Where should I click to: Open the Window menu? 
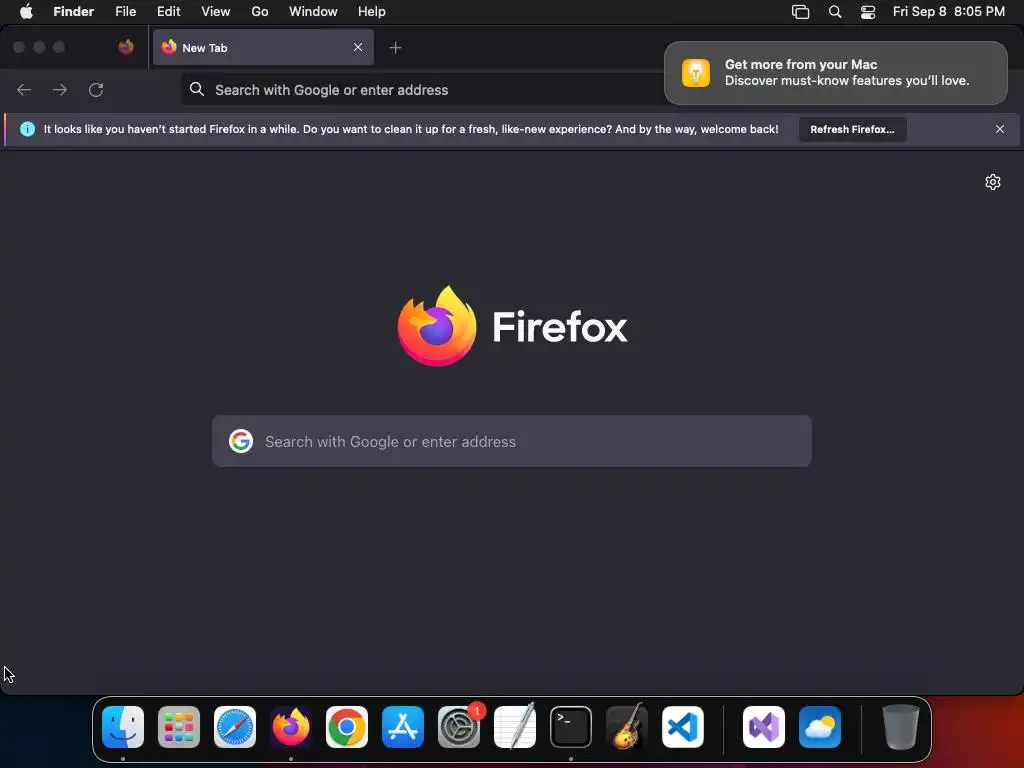(x=313, y=11)
